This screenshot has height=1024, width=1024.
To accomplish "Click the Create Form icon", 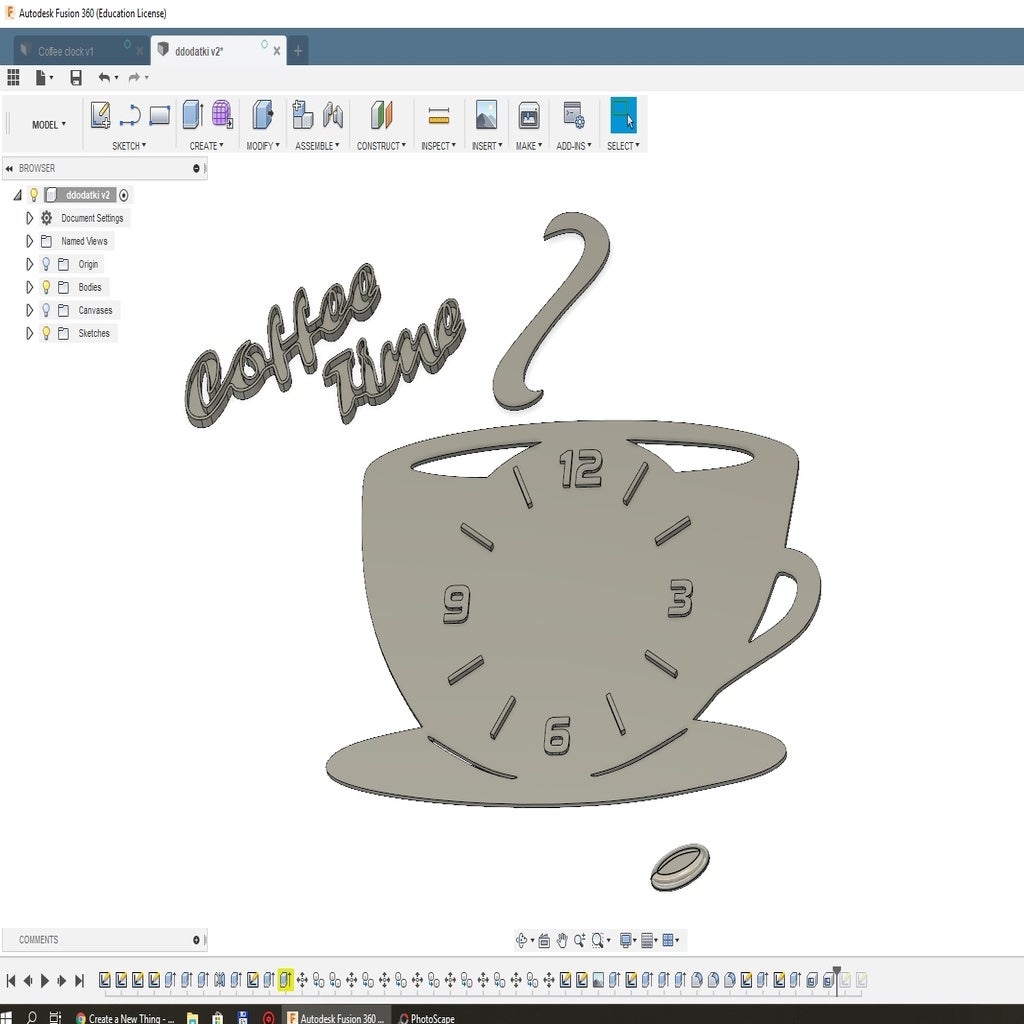I will pyautogui.click(x=222, y=114).
